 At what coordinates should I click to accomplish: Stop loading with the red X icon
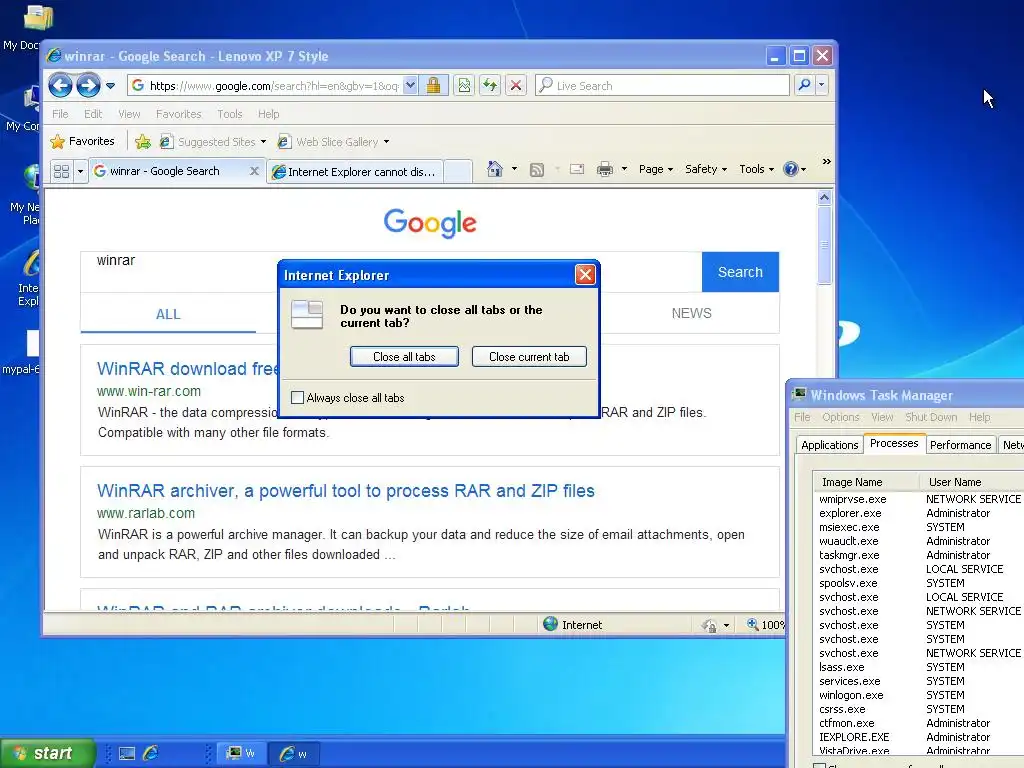click(516, 86)
